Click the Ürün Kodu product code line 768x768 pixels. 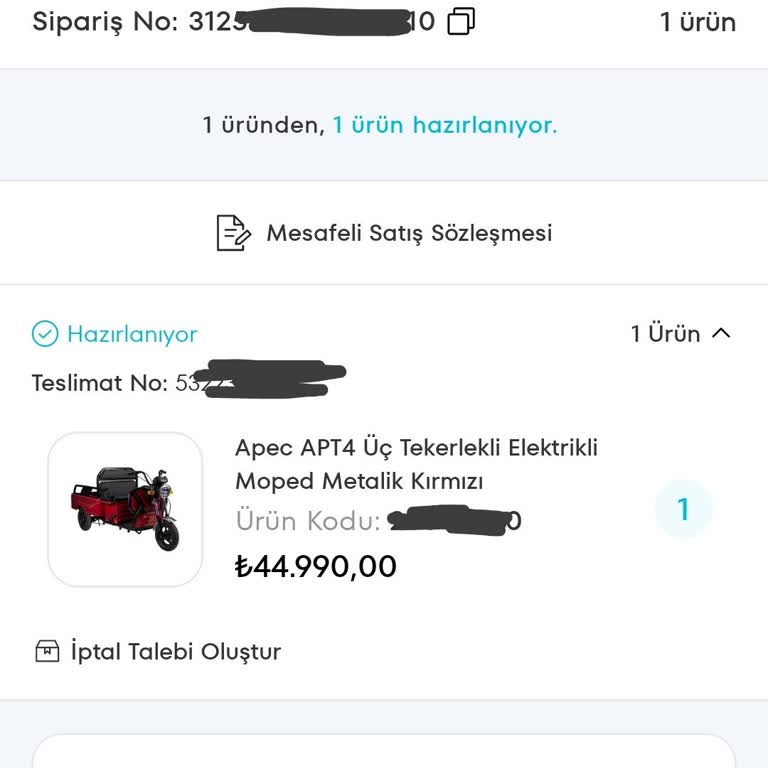[x=378, y=521]
